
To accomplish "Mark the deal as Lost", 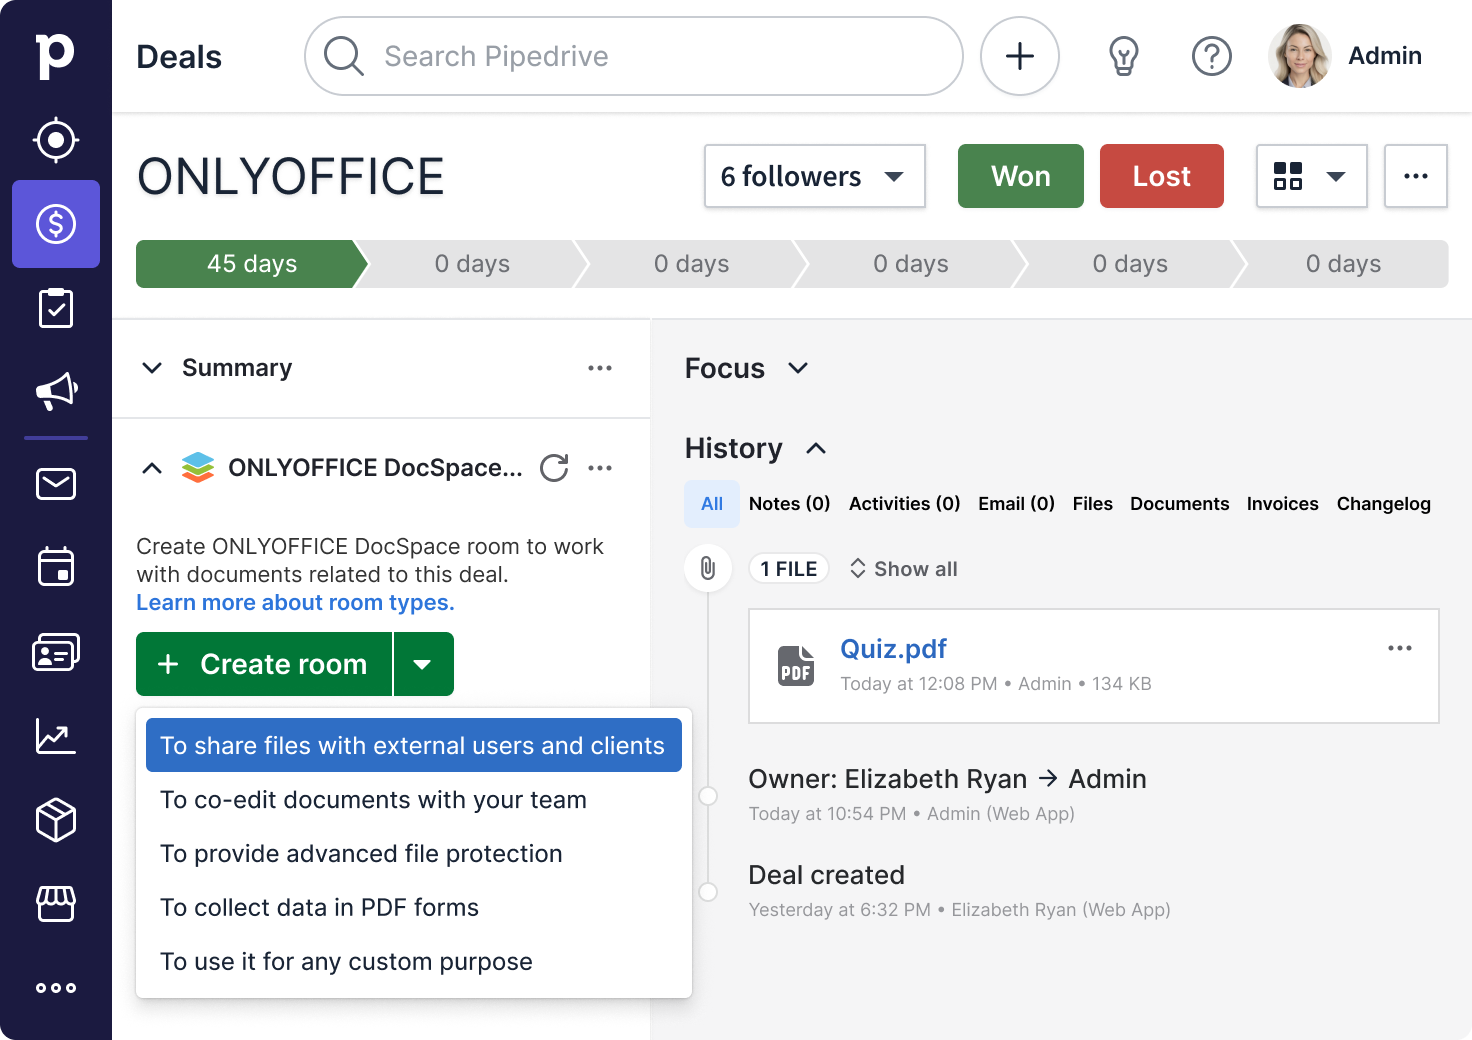I will pyautogui.click(x=1162, y=176).
